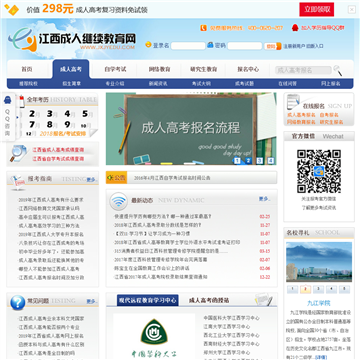Viewport: 360px width, 360px height.
Task: Click the blackboard 成人高考报名流程 banner
Action: [191, 129]
